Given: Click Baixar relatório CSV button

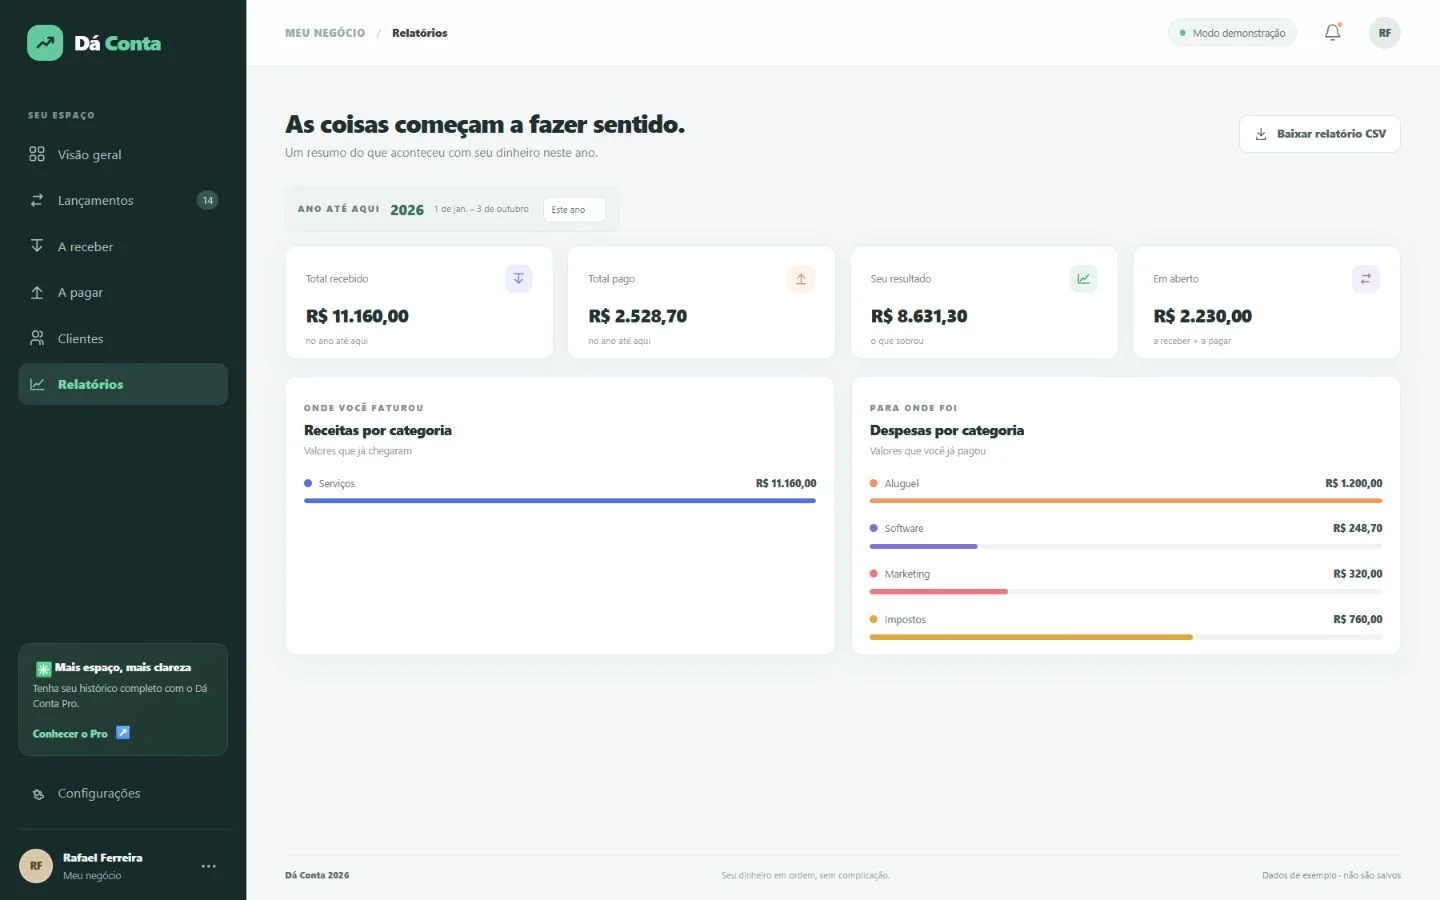Looking at the screenshot, I should [1320, 134].
